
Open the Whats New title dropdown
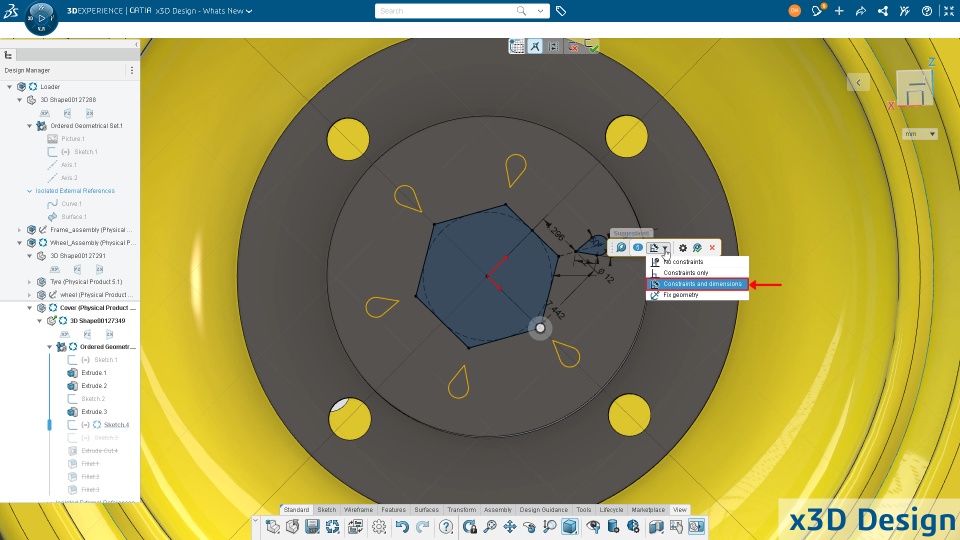pos(249,11)
